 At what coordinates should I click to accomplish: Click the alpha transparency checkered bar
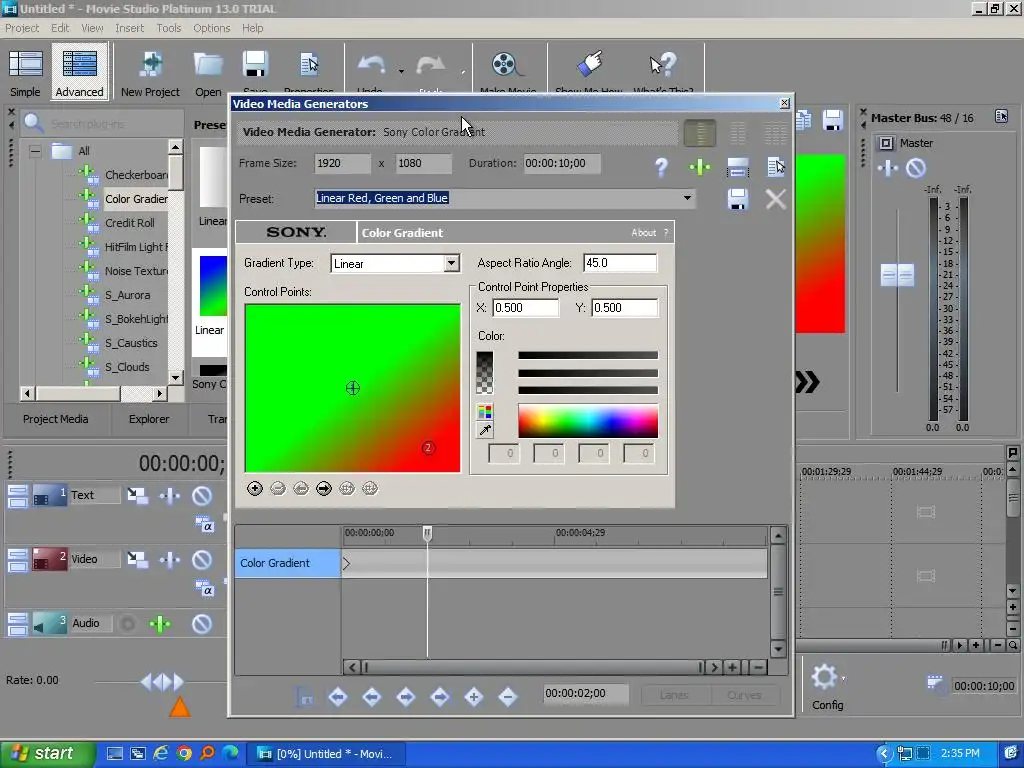click(485, 373)
